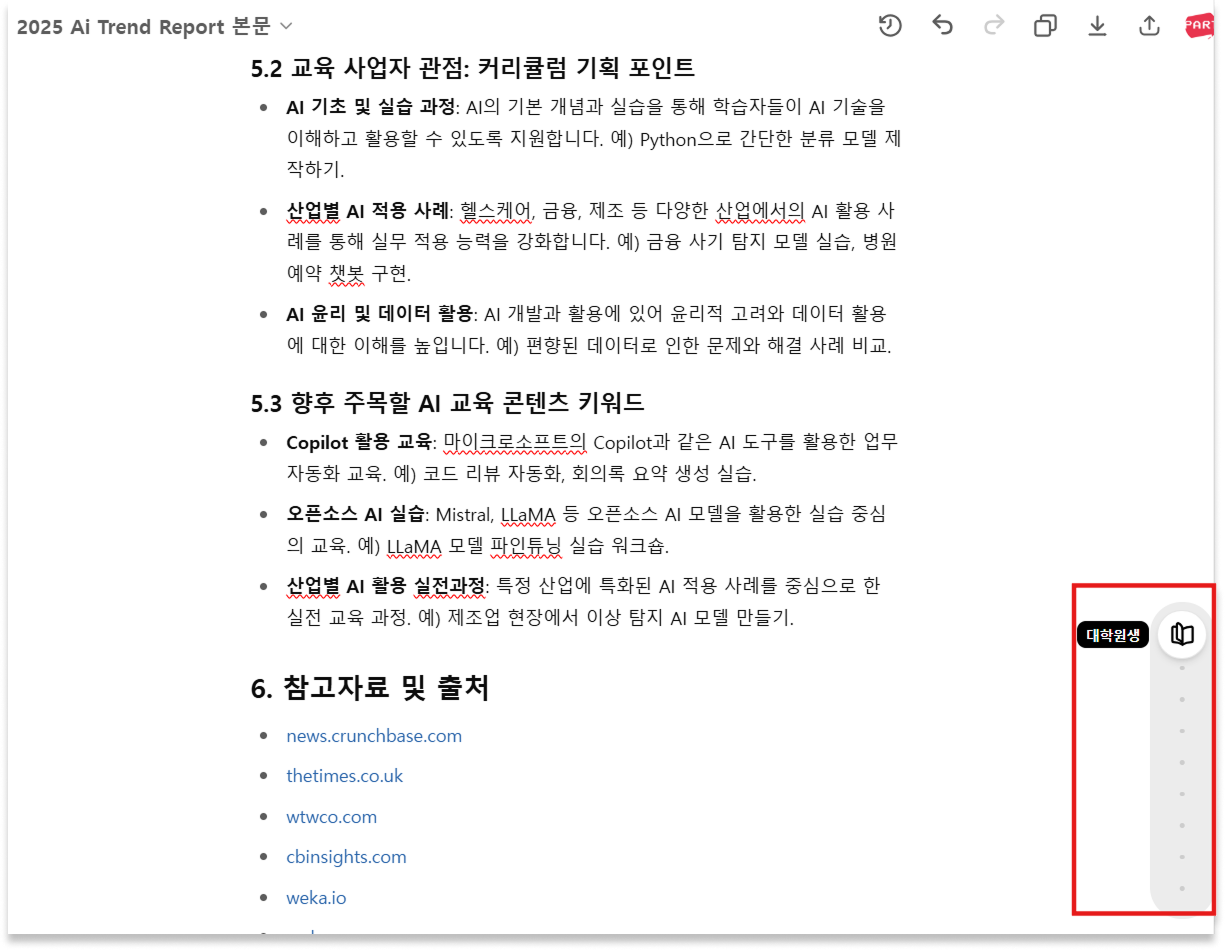
Task: Click bold text 산업별 AI 활용 실전과정
Action: tap(385, 585)
